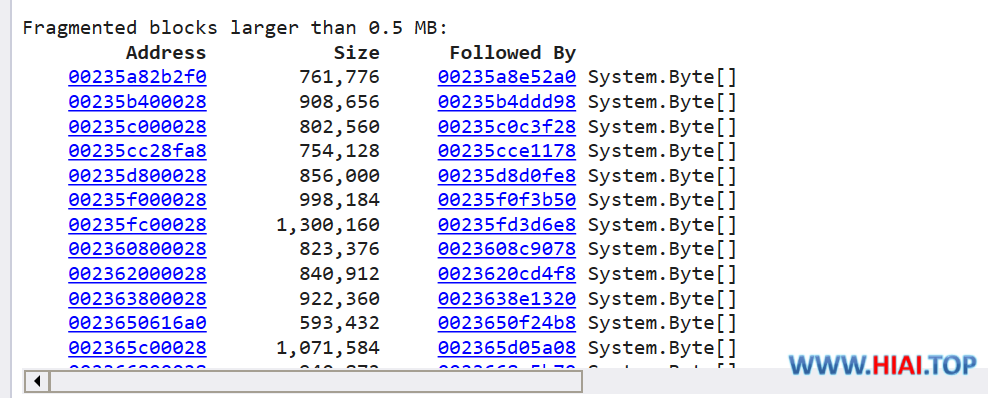This screenshot has width=988, height=398.
Task: Click the horizontal scrollbar left arrow
Action: point(37,381)
